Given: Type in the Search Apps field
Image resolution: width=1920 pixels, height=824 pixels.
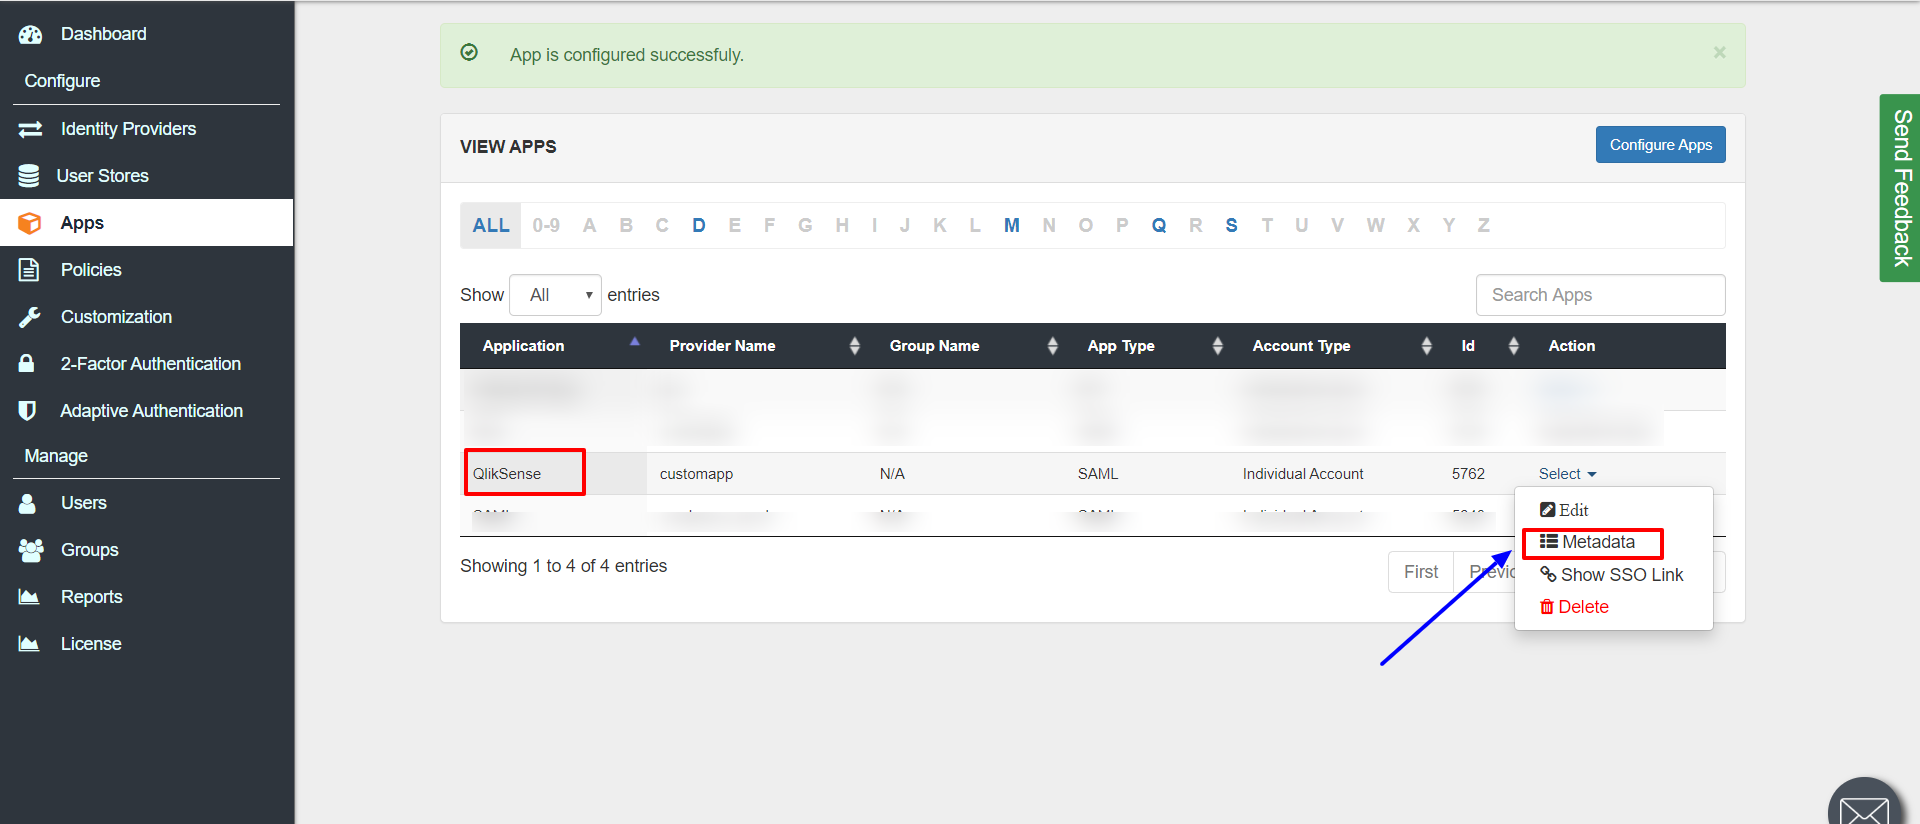Looking at the screenshot, I should pyautogui.click(x=1600, y=295).
